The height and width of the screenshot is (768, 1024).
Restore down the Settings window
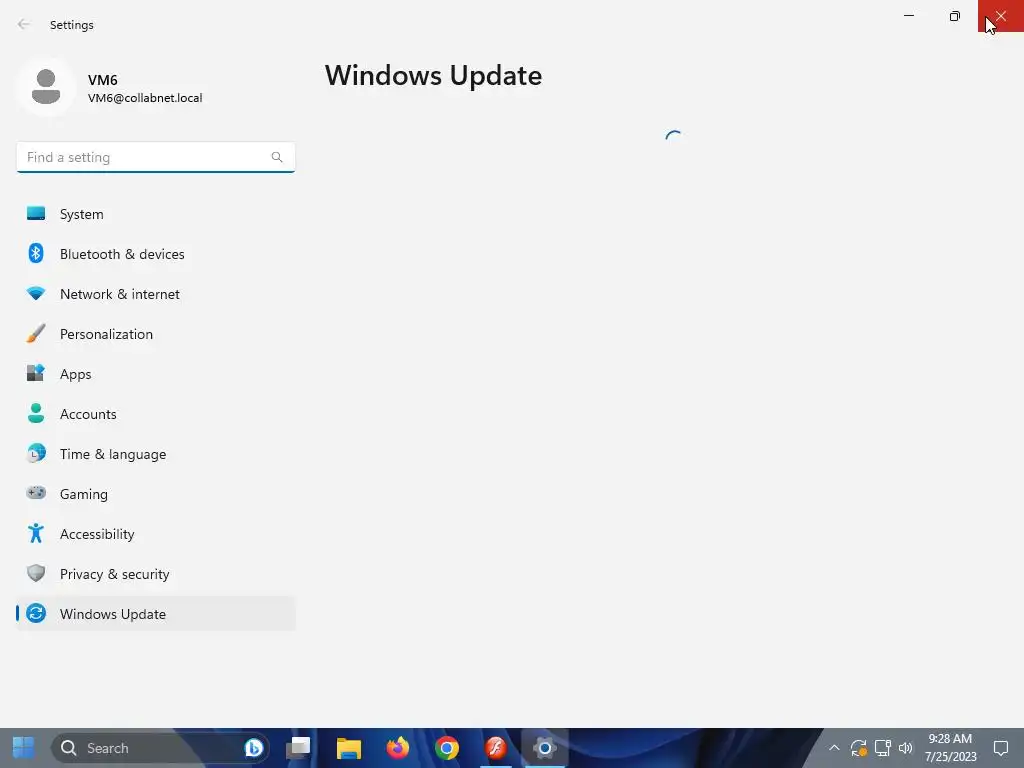[955, 16]
